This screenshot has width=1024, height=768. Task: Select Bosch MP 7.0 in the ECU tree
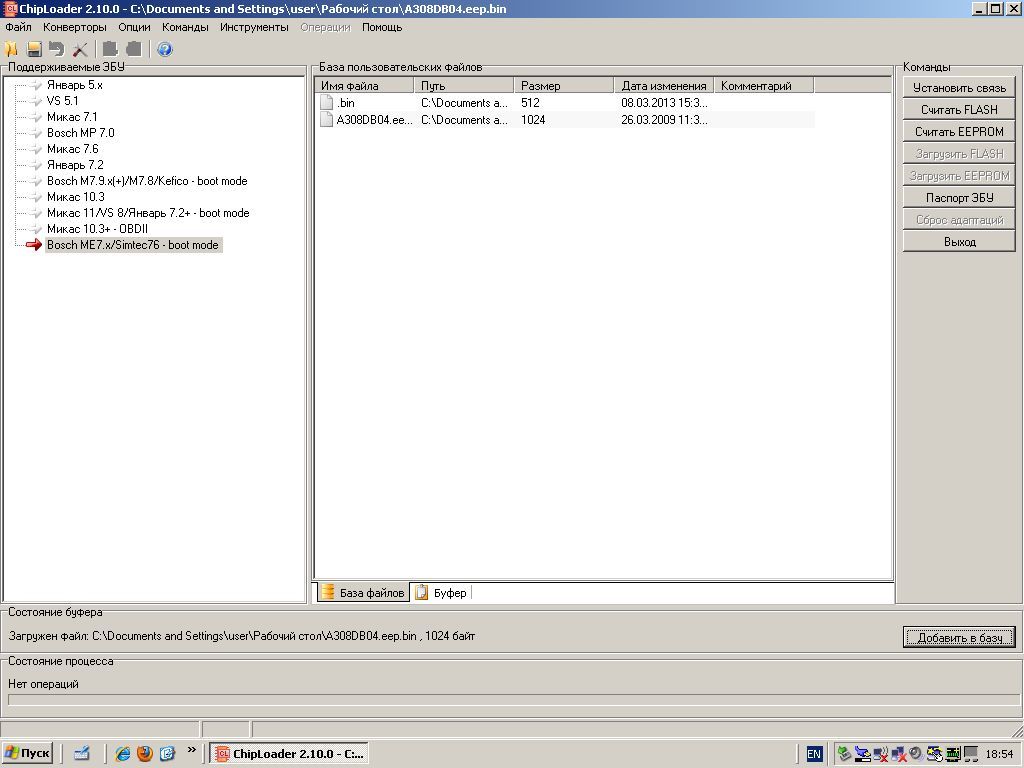[80, 133]
